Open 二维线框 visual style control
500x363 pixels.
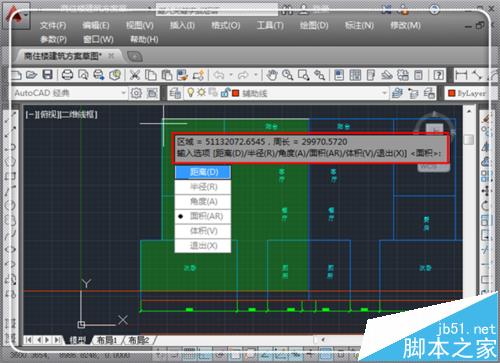(x=77, y=115)
